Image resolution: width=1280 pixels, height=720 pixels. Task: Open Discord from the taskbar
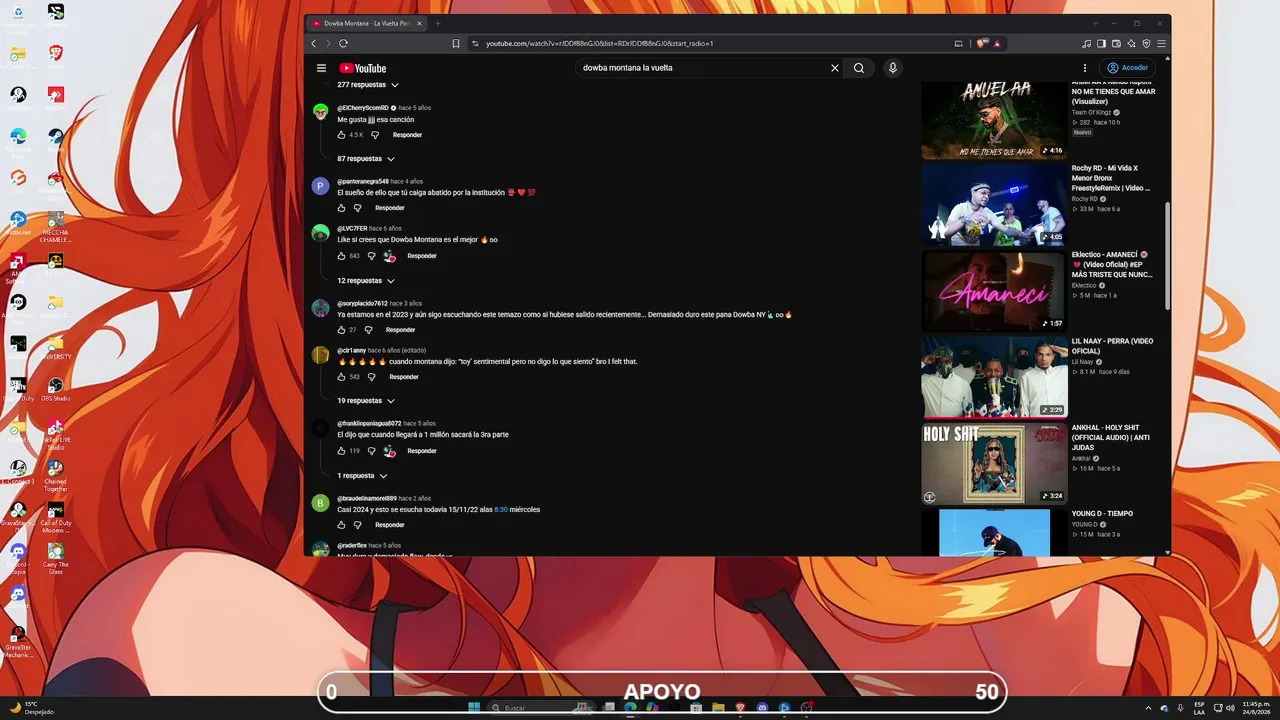[762, 708]
